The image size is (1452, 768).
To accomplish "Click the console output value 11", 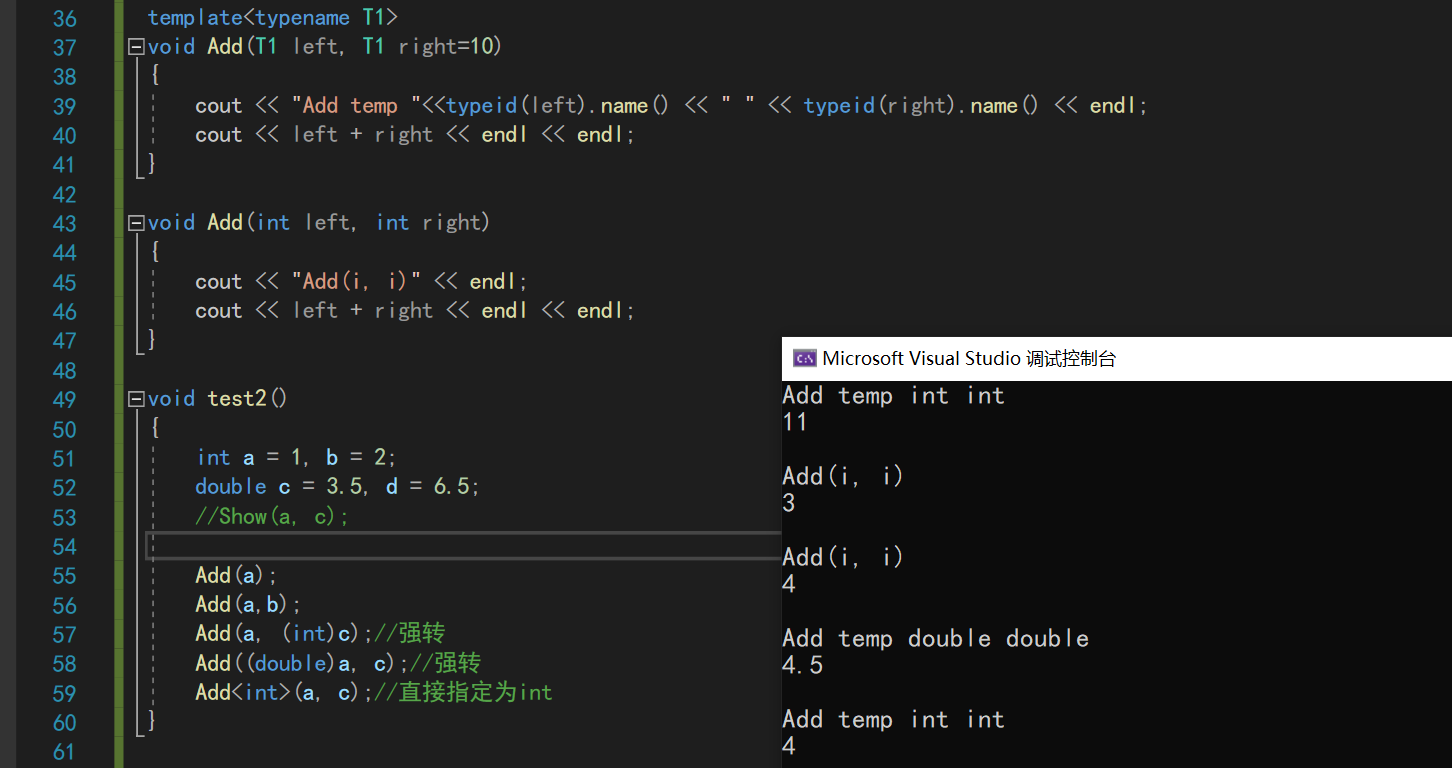I will [x=795, y=422].
